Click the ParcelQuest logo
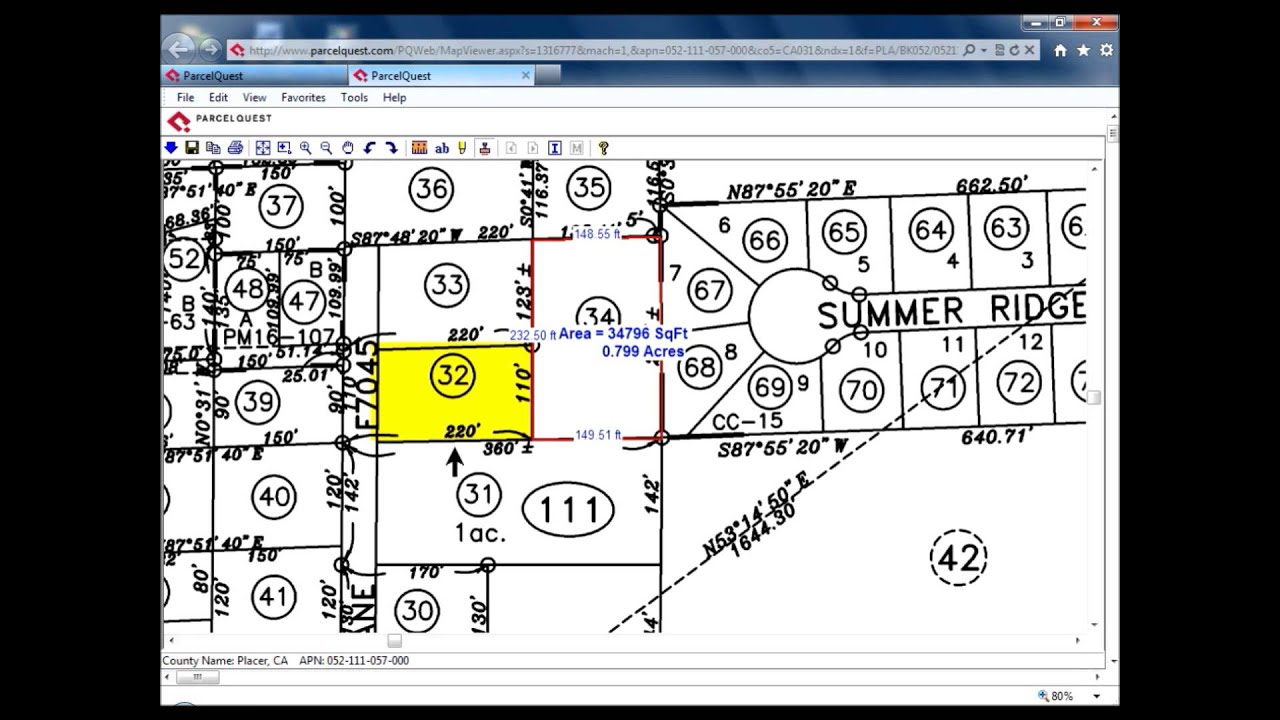Viewport: 1280px width, 720px height. (220, 121)
